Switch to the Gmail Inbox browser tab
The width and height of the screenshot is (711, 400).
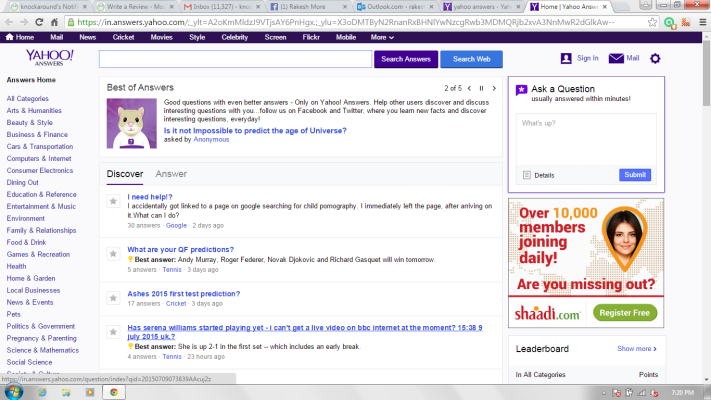point(222,7)
